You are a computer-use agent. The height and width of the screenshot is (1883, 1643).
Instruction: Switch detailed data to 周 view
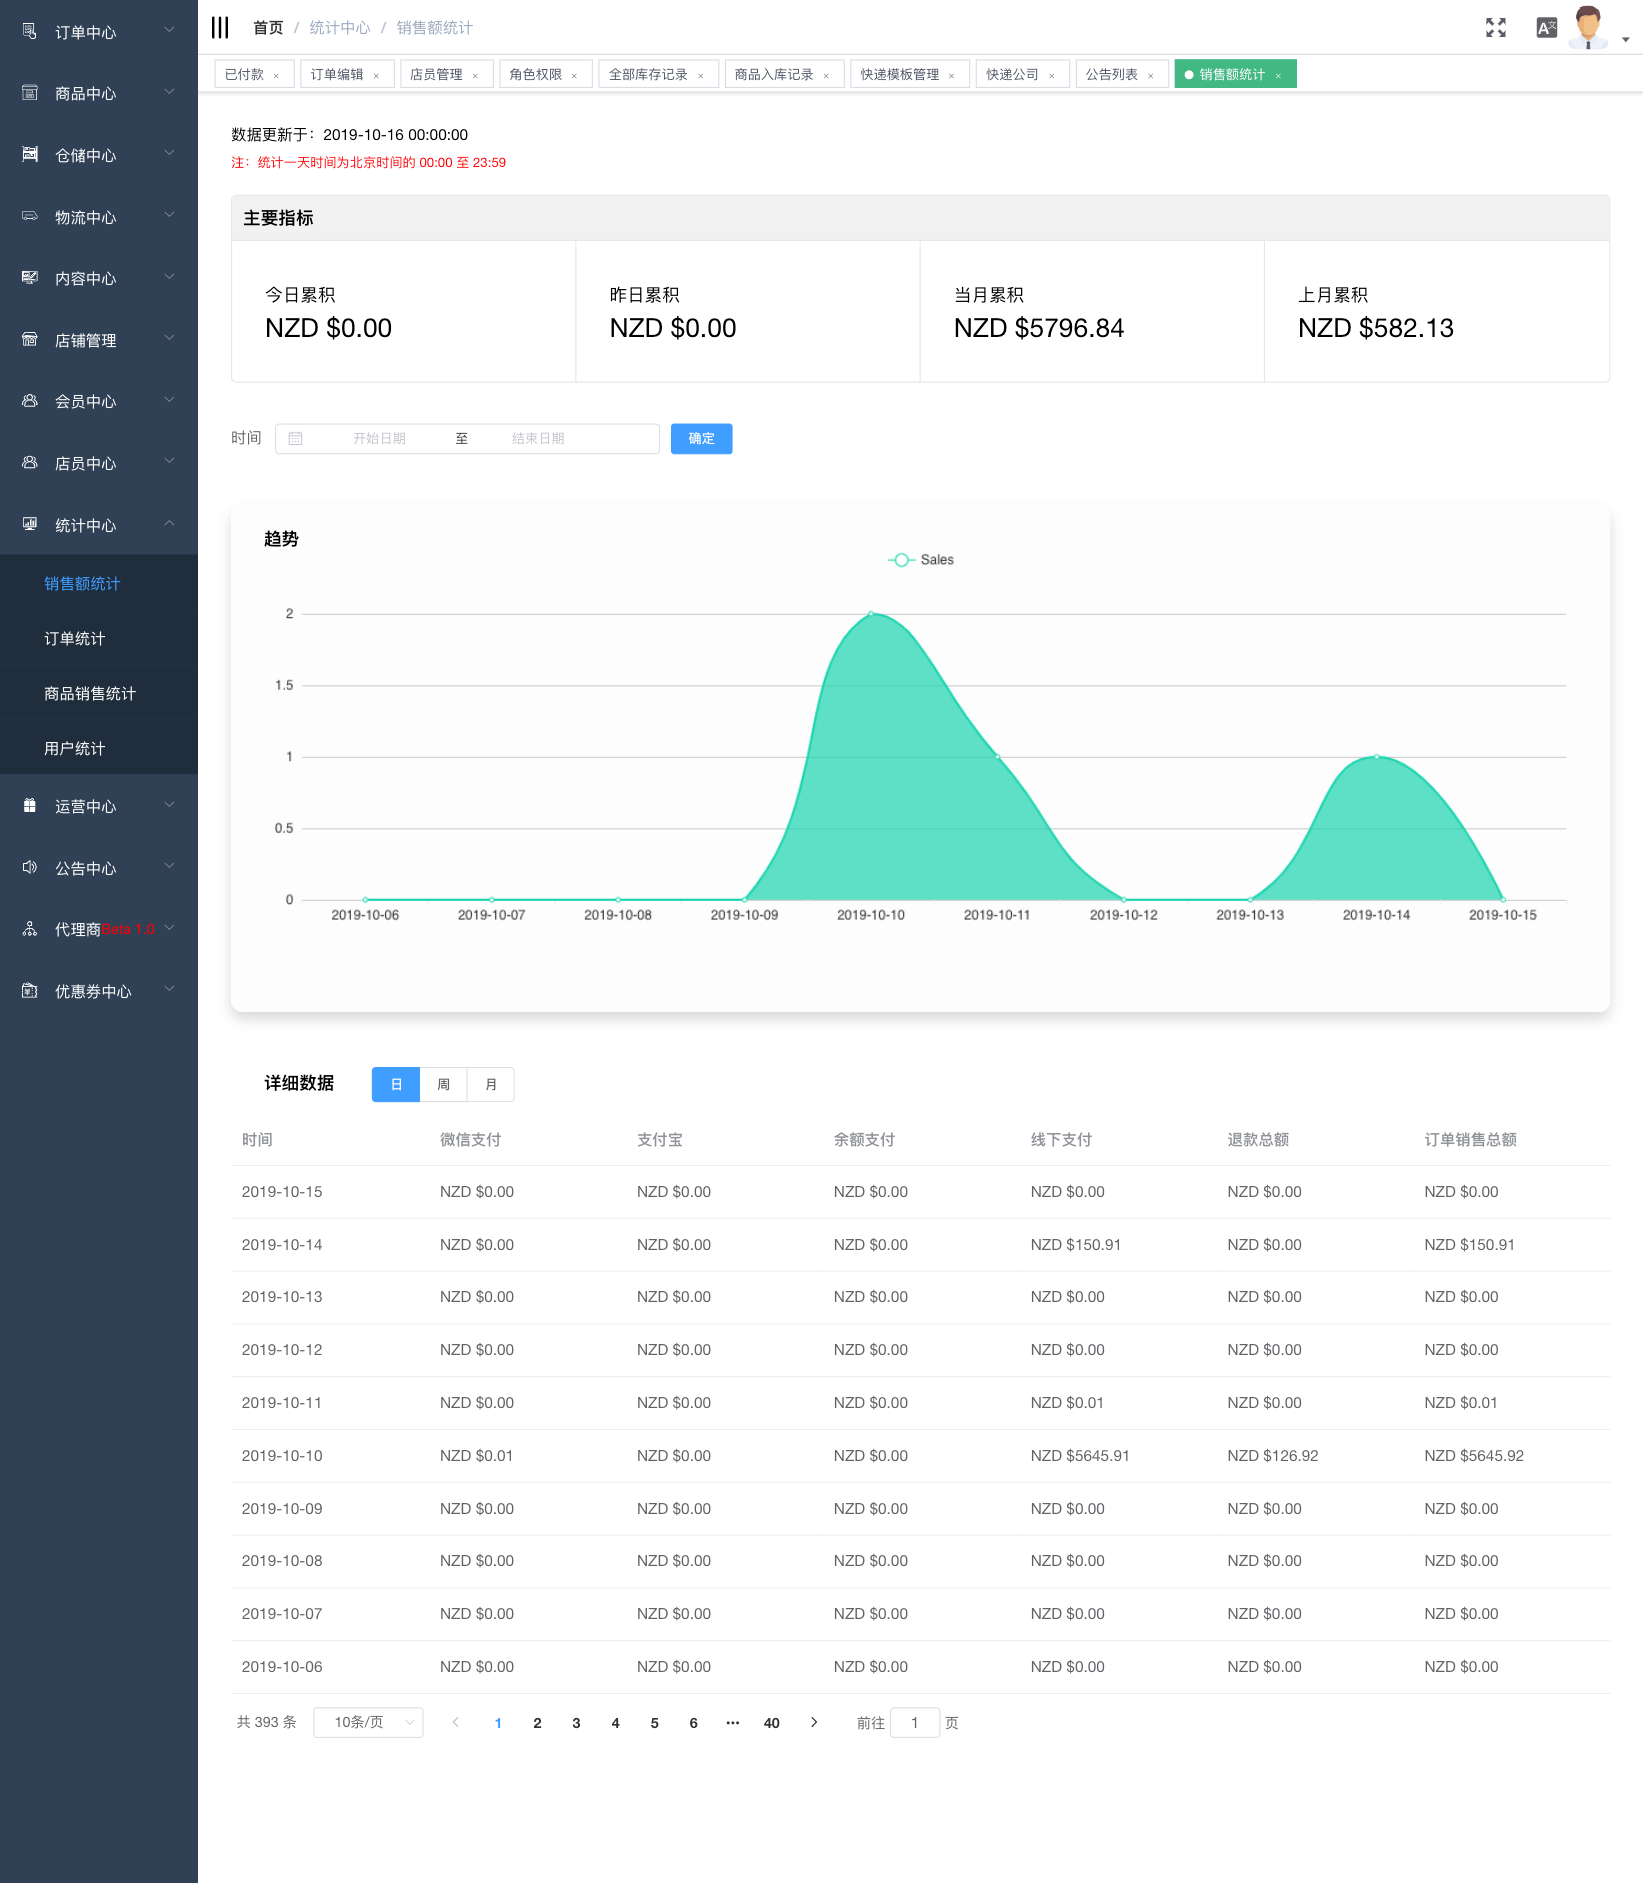443,1085
